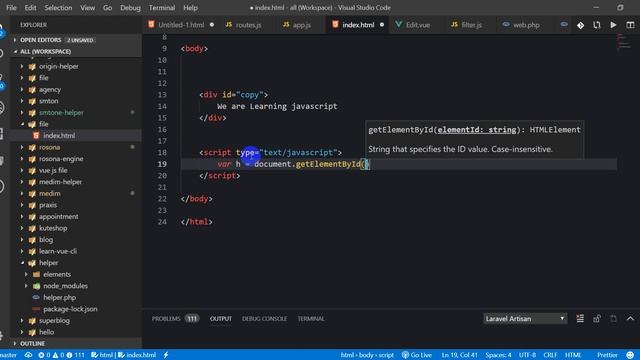Click the run play icon in editor toolbar

(x=613, y=25)
